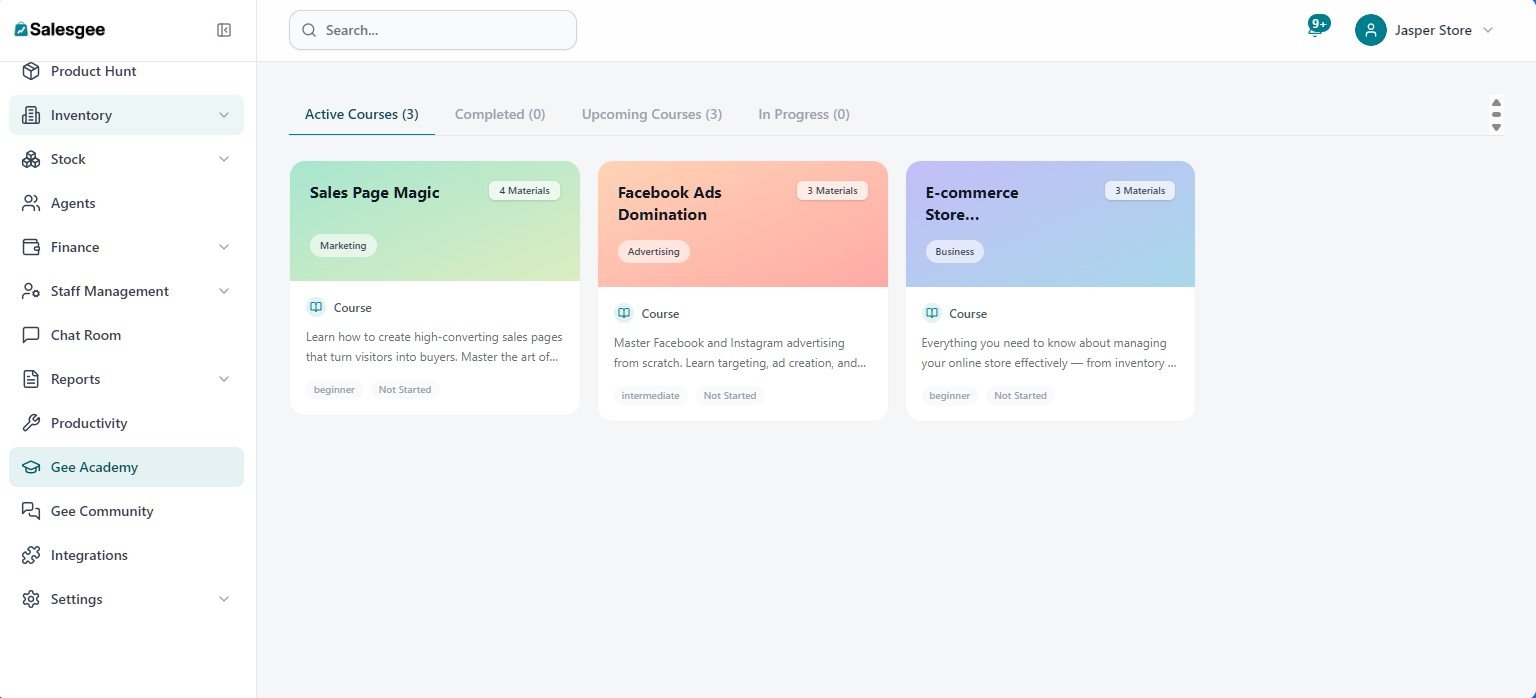Viewport: 1536px width, 698px height.
Task: Select the Product Hunt sidebar icon
Action: coord(31,71)
